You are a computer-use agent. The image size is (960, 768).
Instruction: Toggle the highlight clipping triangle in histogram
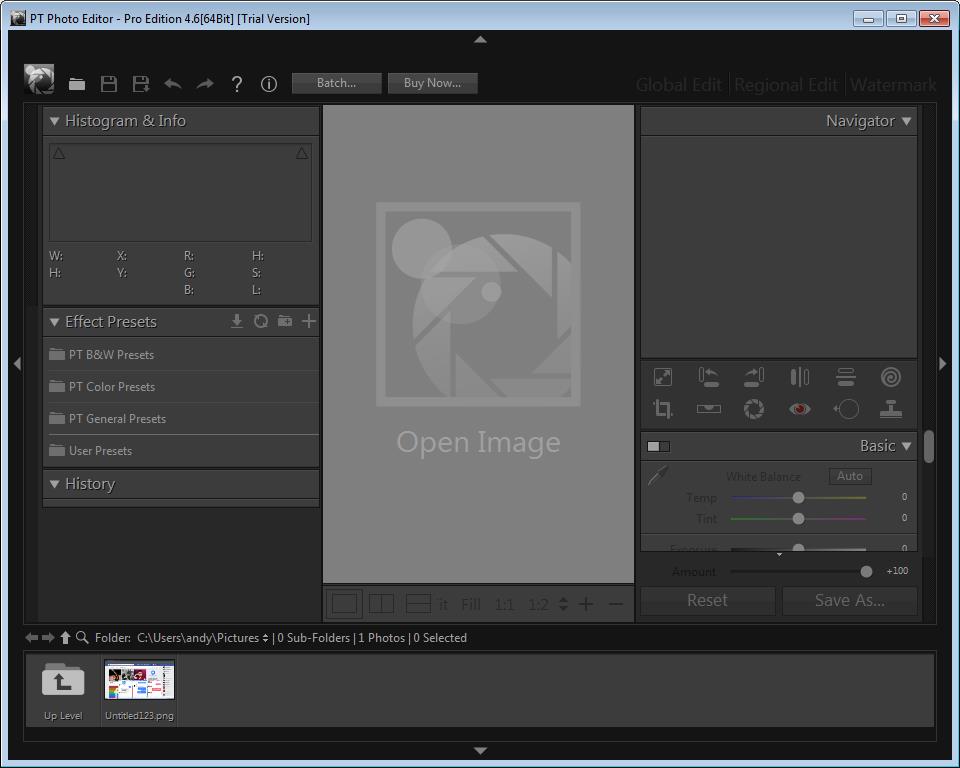click(302, 153)
